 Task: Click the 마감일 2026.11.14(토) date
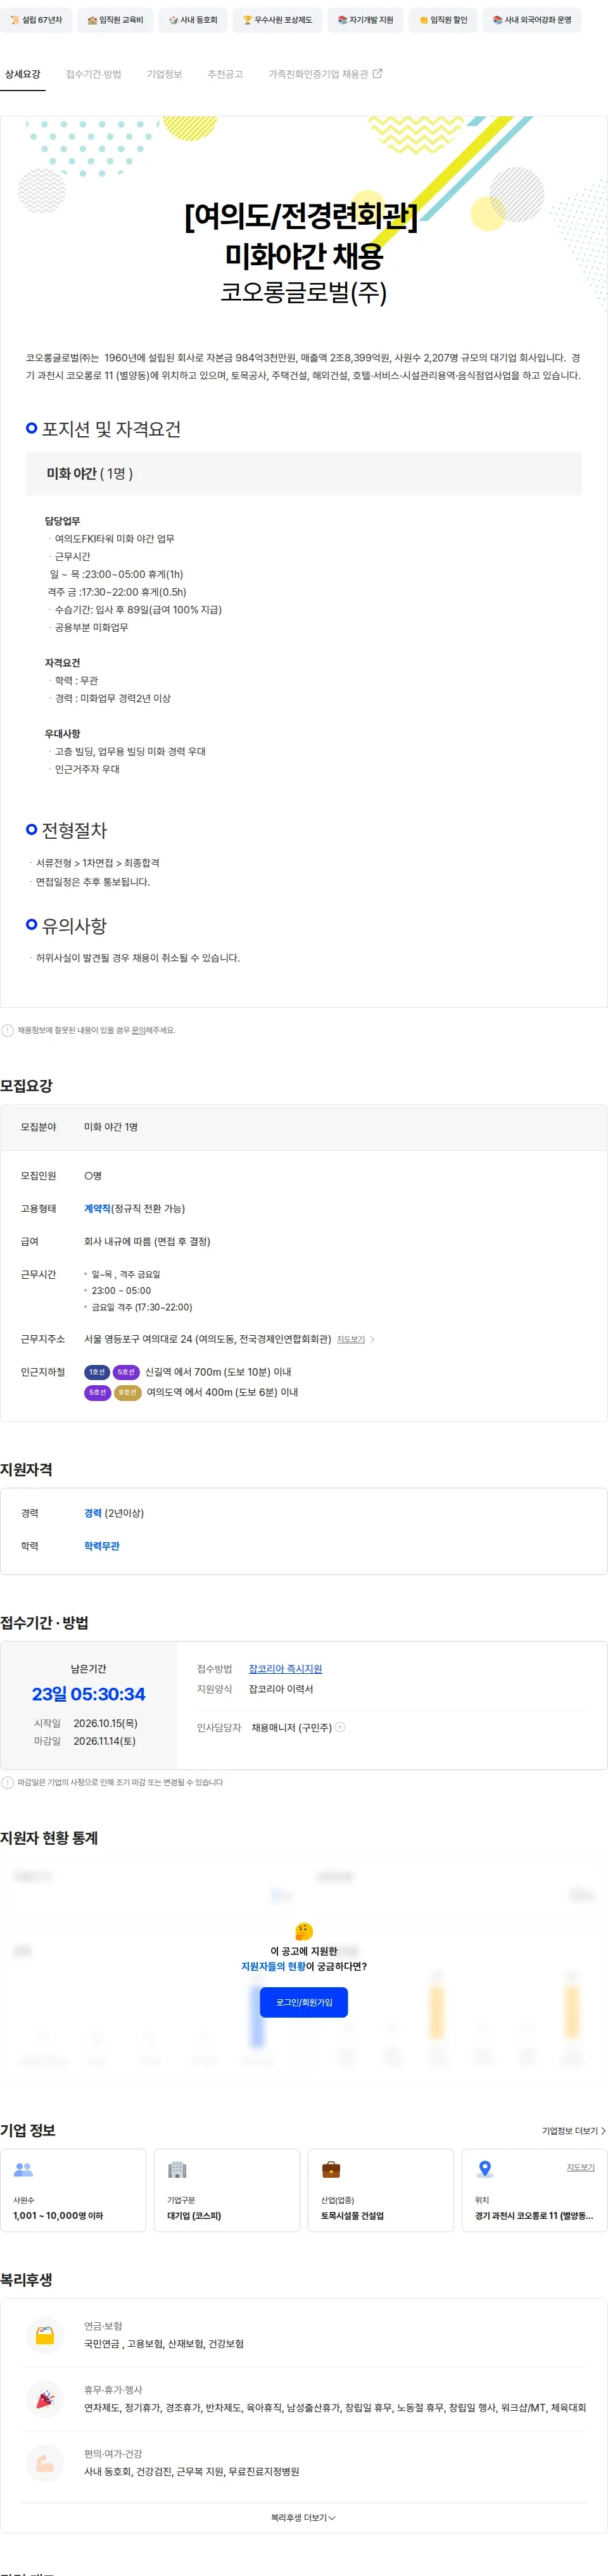pos(104,1741)
